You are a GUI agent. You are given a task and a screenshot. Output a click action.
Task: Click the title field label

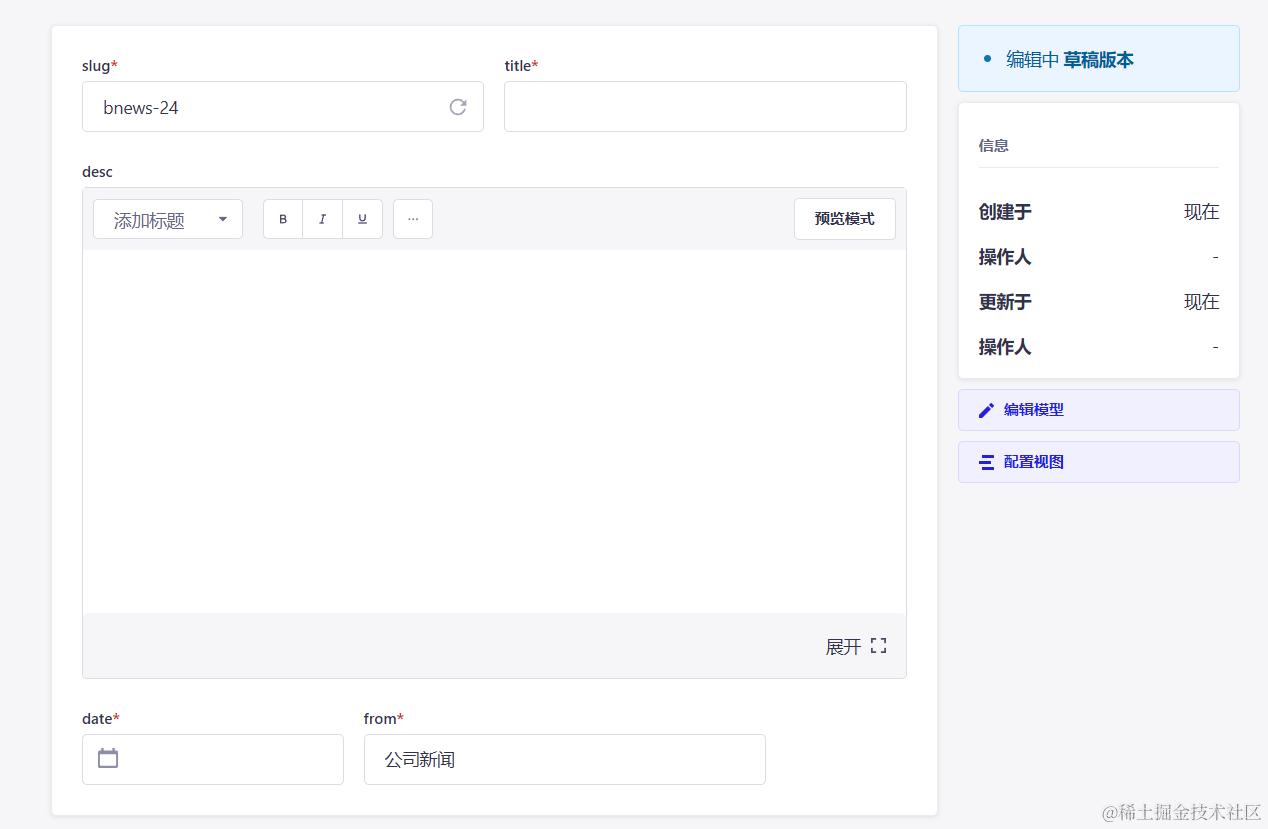[x=521, y=66]
